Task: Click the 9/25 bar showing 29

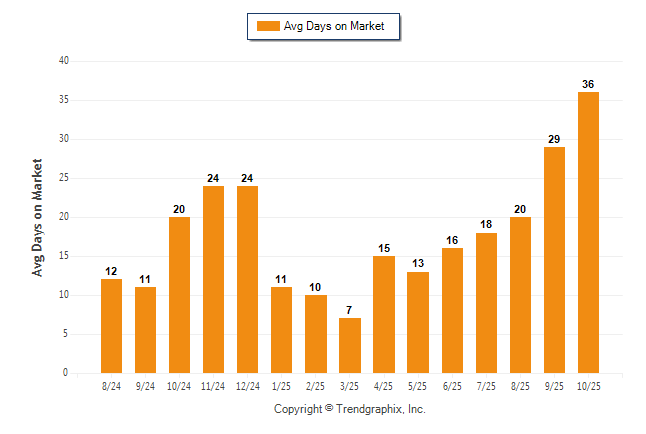Action: [554, 260]
